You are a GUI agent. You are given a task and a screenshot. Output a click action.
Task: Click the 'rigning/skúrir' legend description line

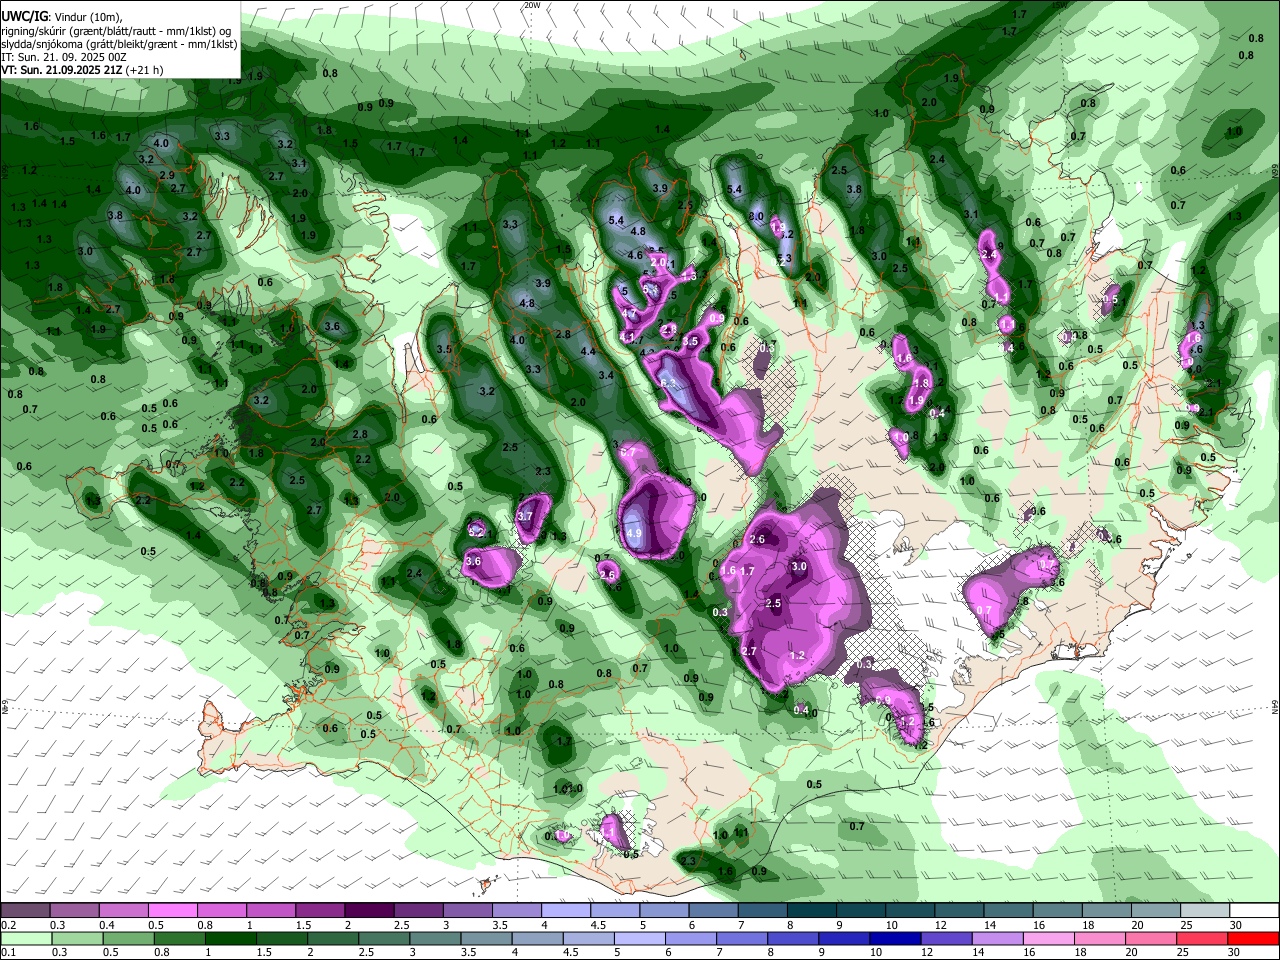(116, 30)
